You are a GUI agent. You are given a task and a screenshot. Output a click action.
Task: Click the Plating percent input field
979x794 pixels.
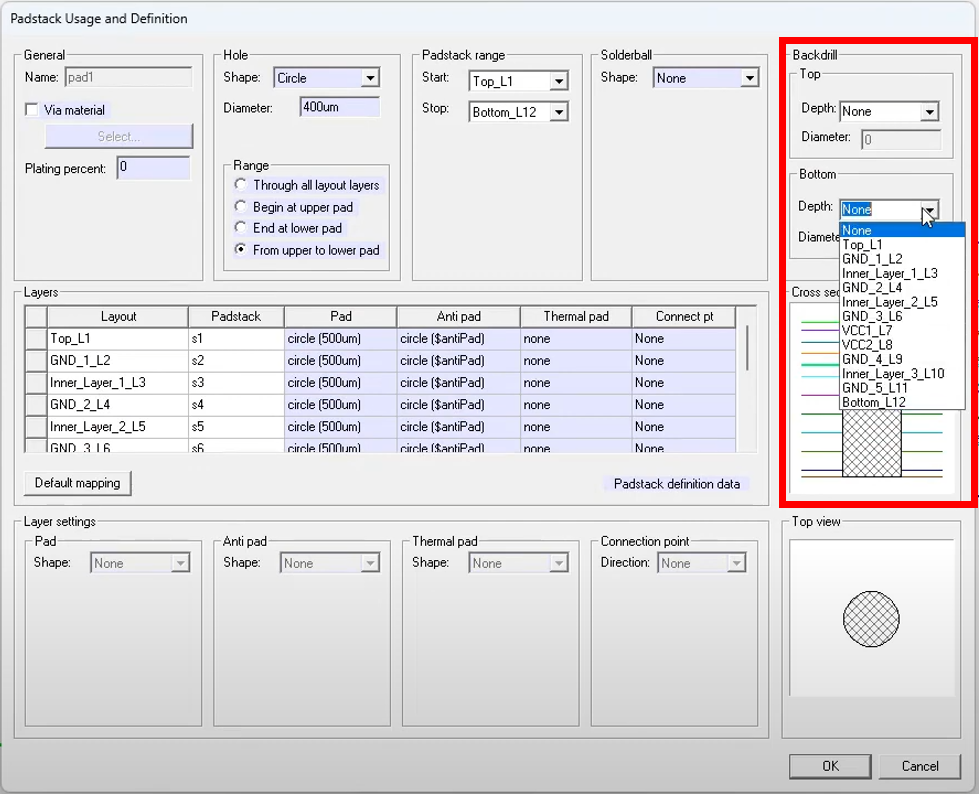coord(152,168)
